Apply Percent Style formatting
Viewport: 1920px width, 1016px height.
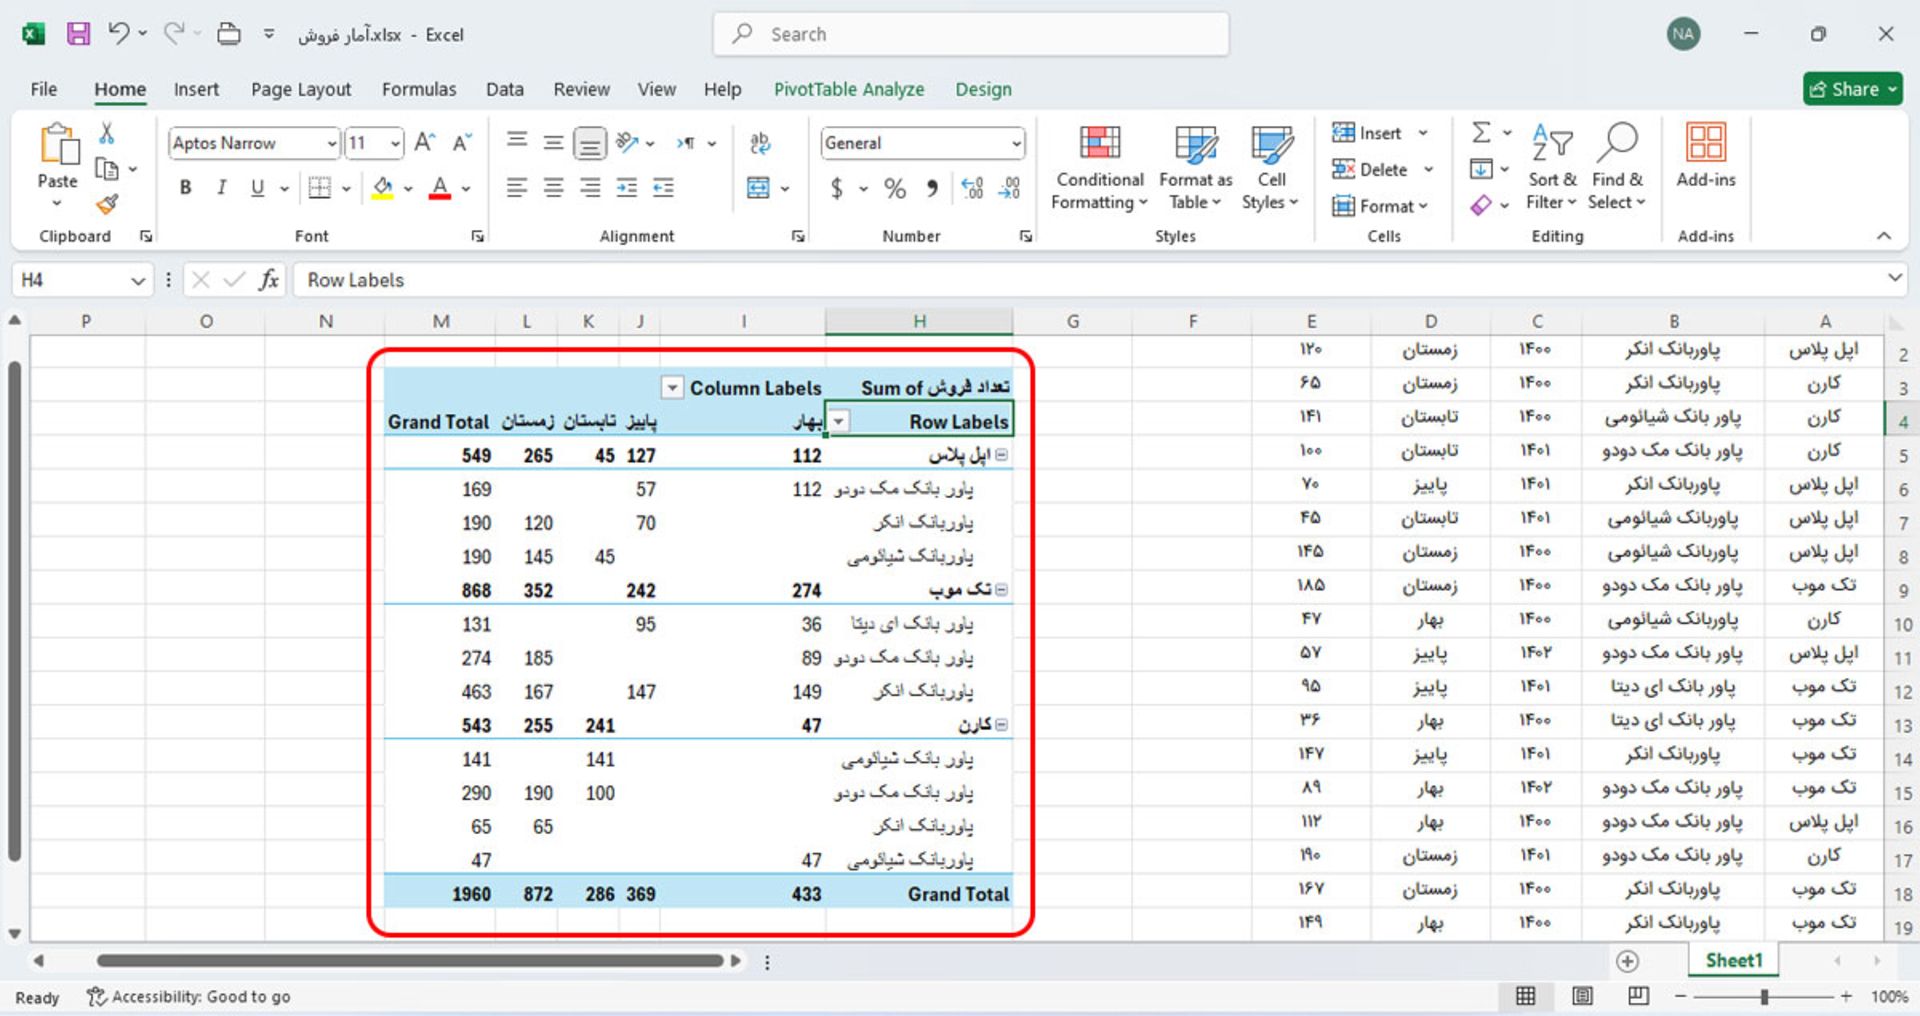coord(895,188)
